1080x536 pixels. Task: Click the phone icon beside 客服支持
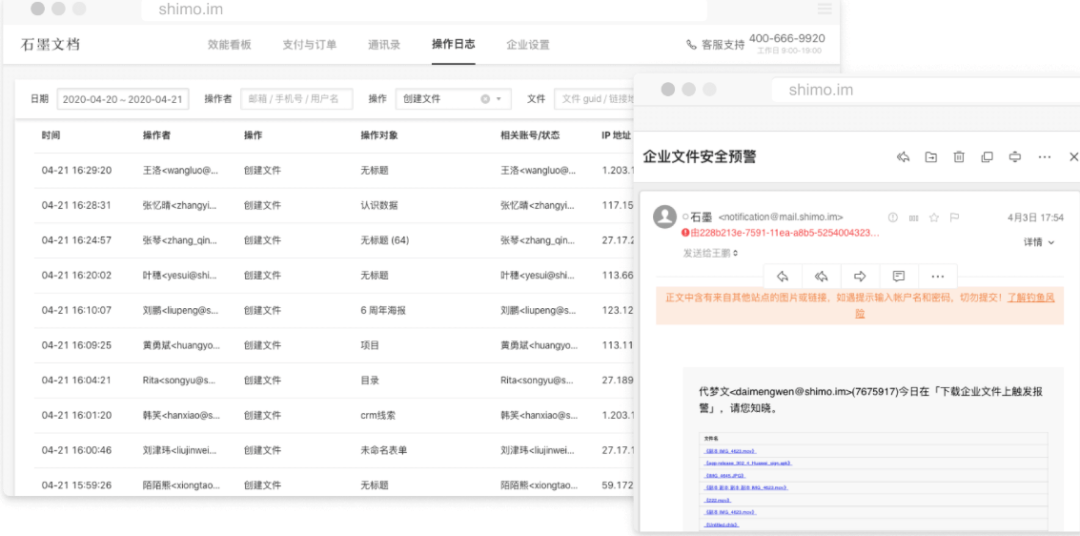[x=691, y=45]
